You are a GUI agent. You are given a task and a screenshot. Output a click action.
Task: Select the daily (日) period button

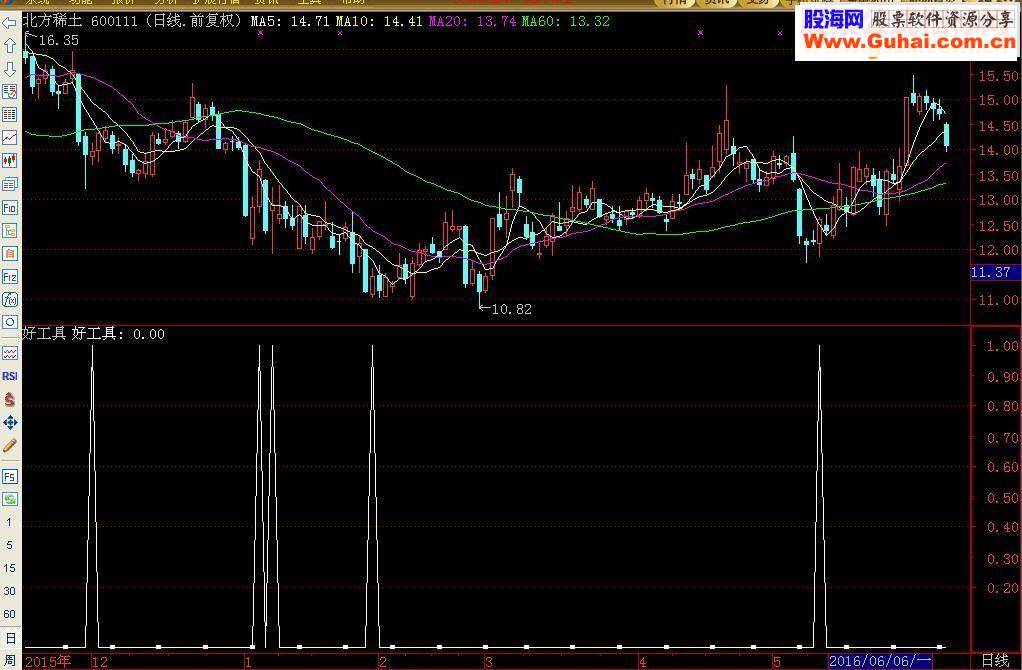[9, 638]
